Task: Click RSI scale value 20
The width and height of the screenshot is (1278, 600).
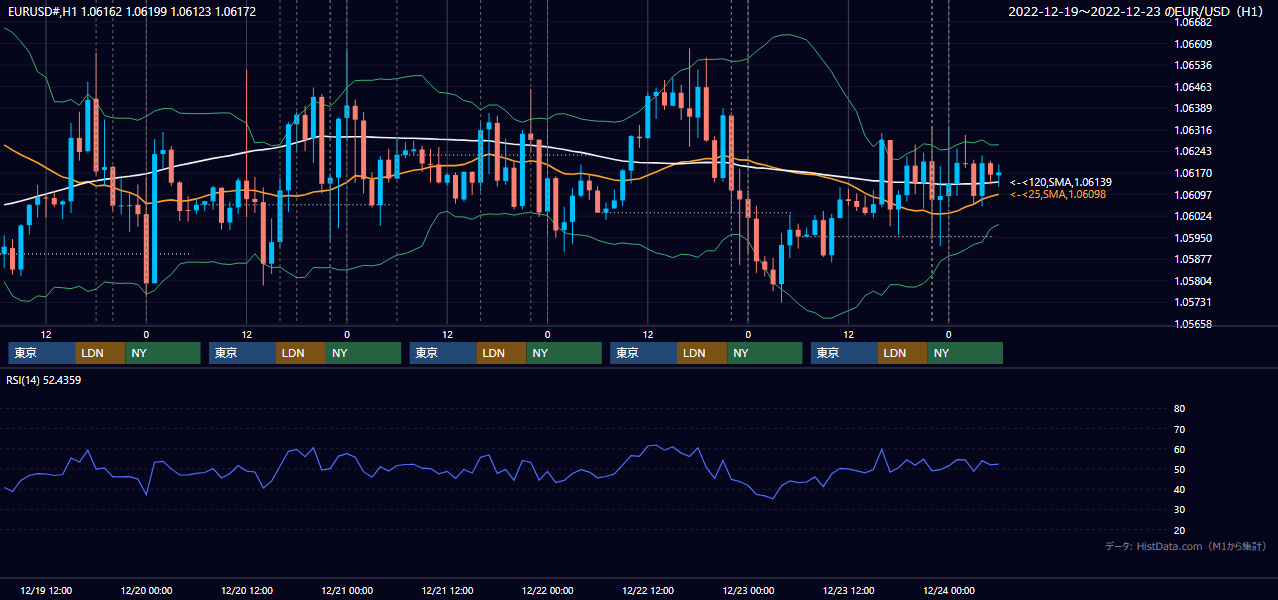Action: point(1179,530)
